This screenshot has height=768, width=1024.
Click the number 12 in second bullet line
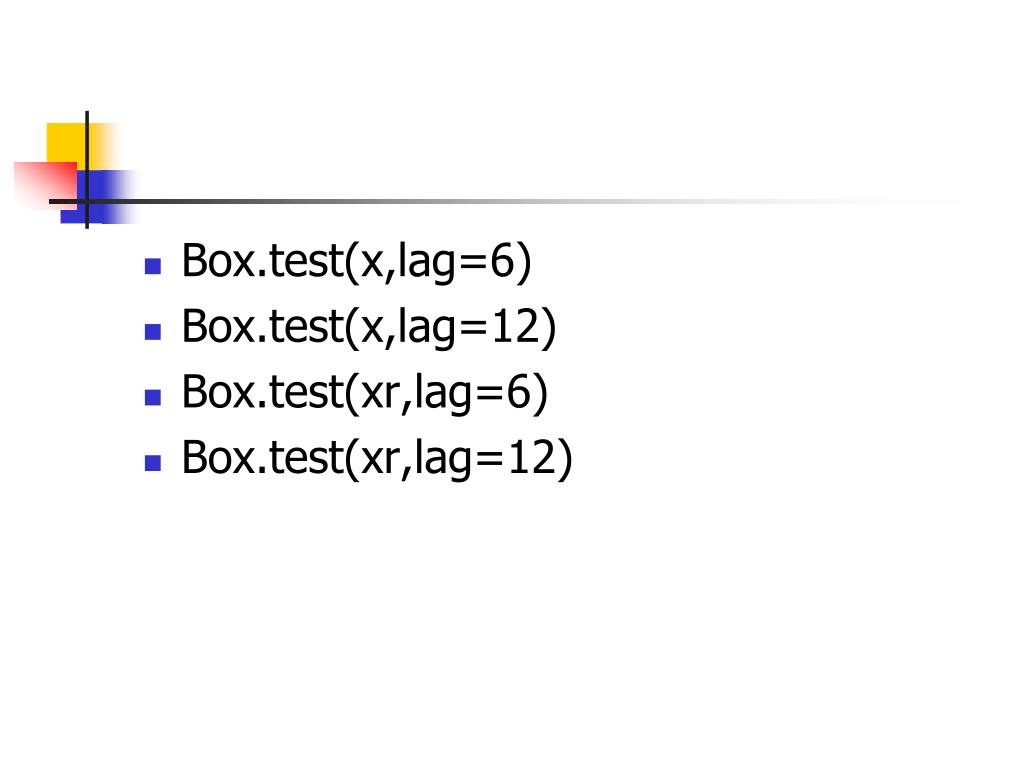(515, 326)
